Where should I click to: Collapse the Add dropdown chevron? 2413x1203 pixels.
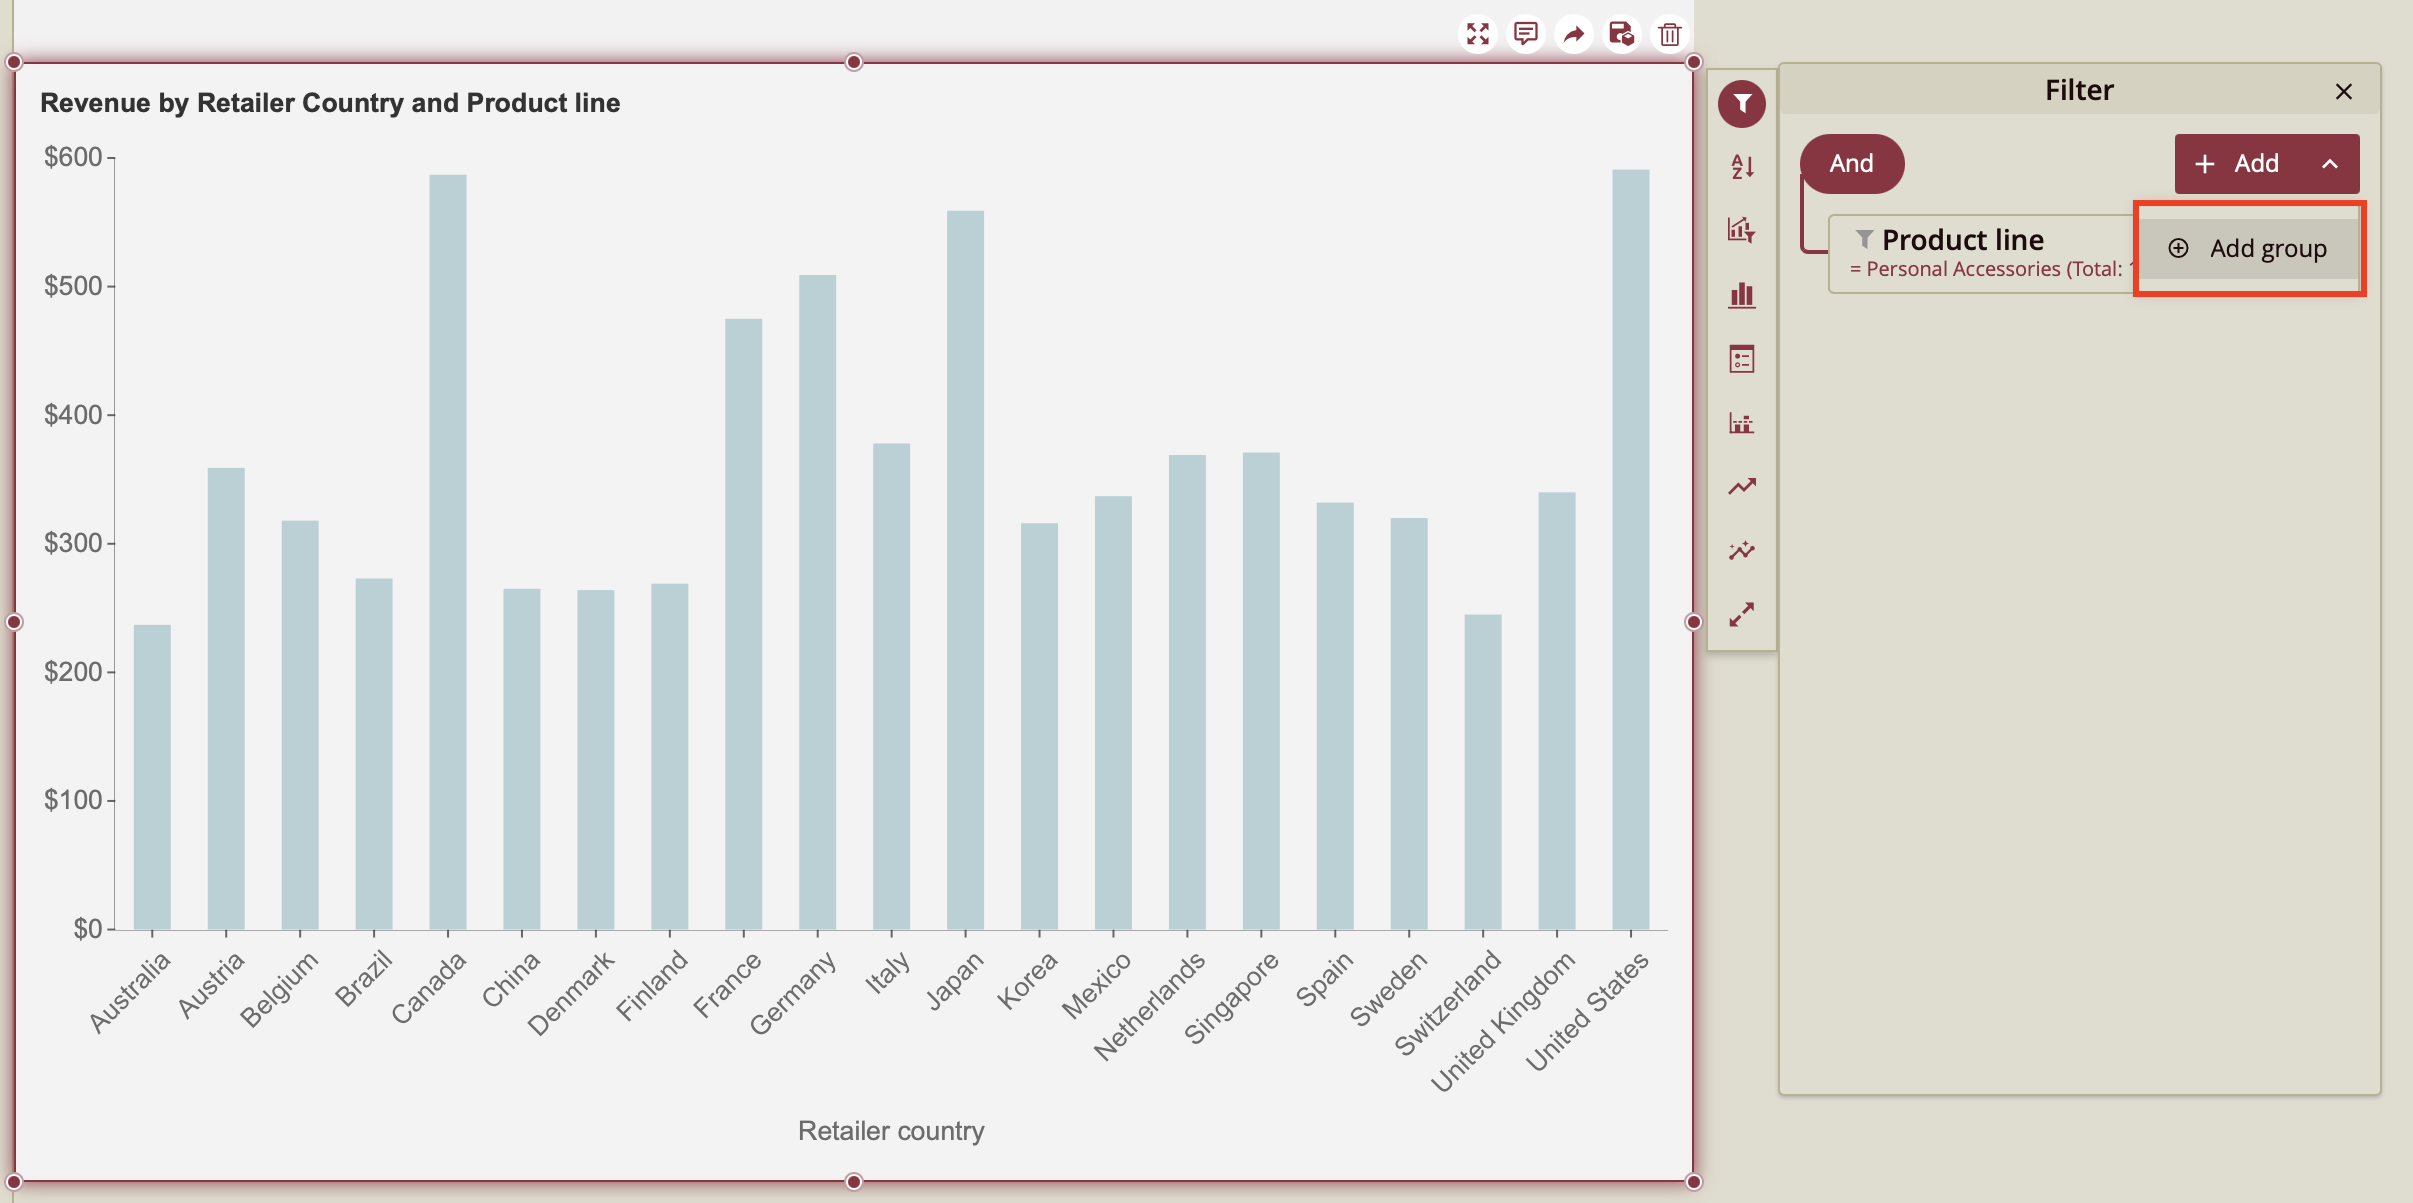tap(2329, 164)
